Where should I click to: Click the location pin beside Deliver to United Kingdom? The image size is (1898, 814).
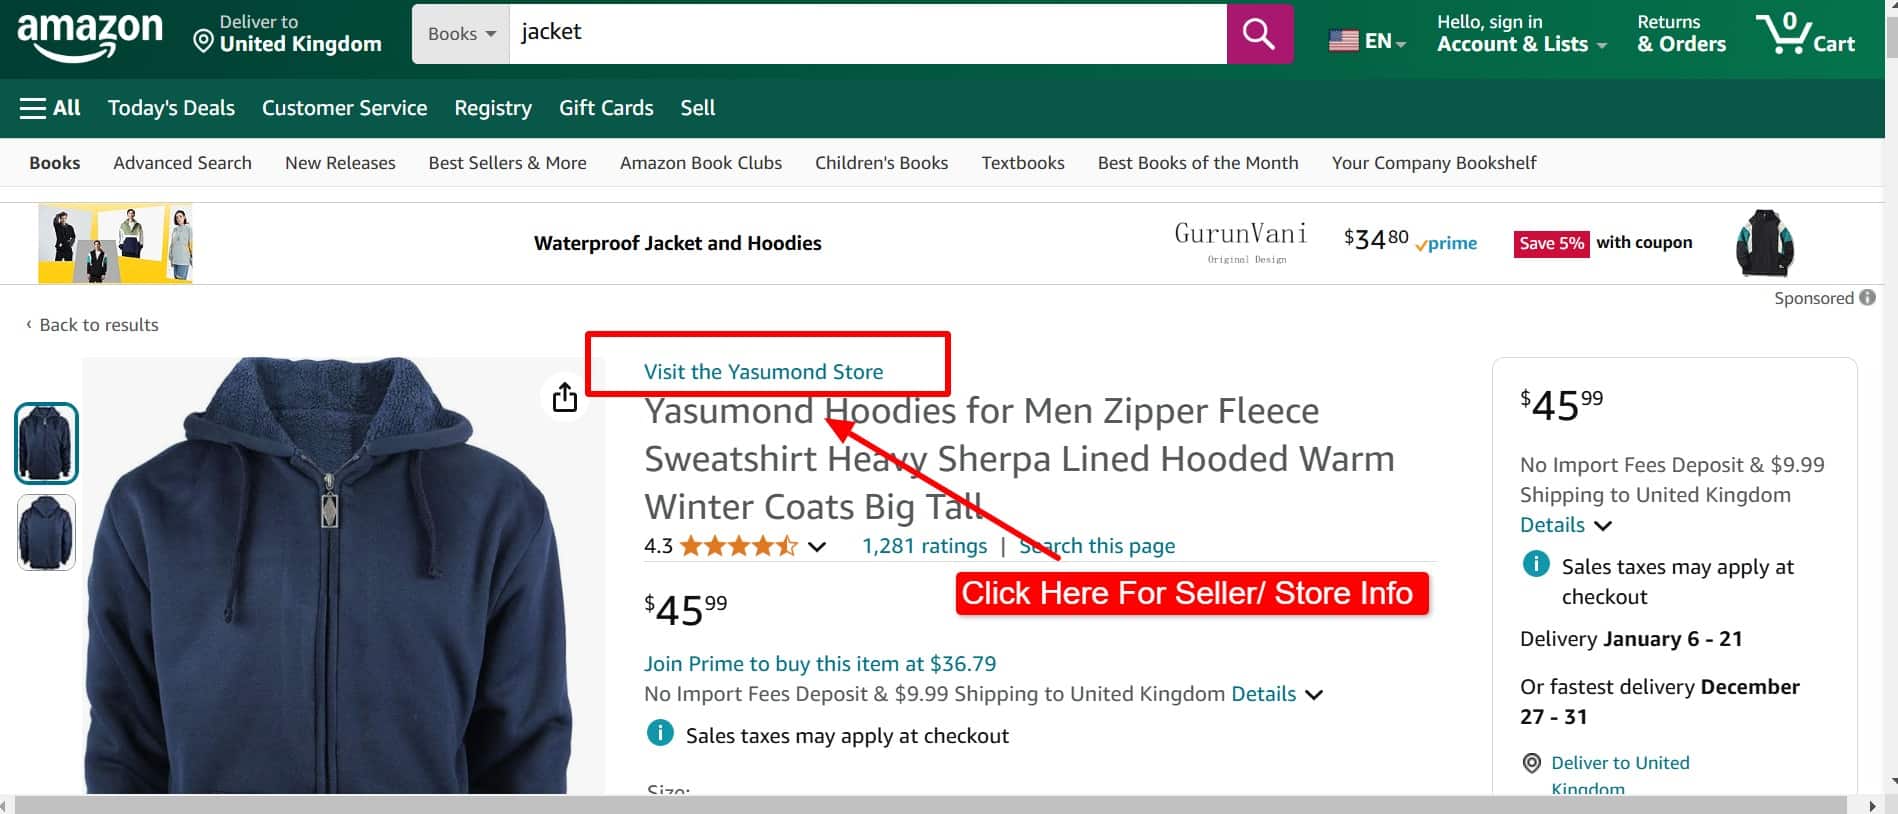[203, 42]
